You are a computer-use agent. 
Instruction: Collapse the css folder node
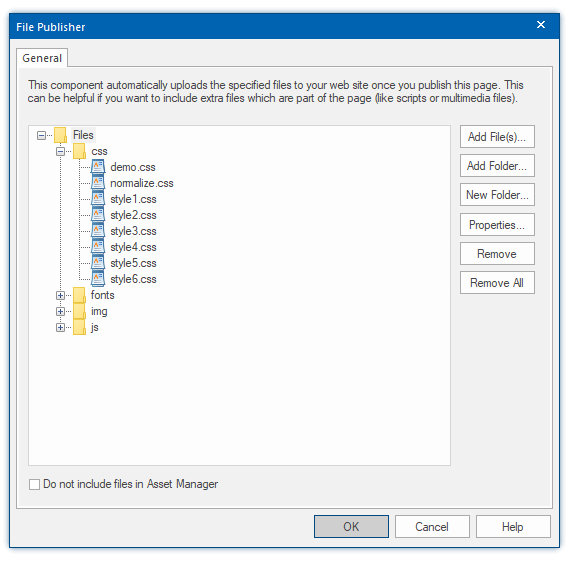61,151
